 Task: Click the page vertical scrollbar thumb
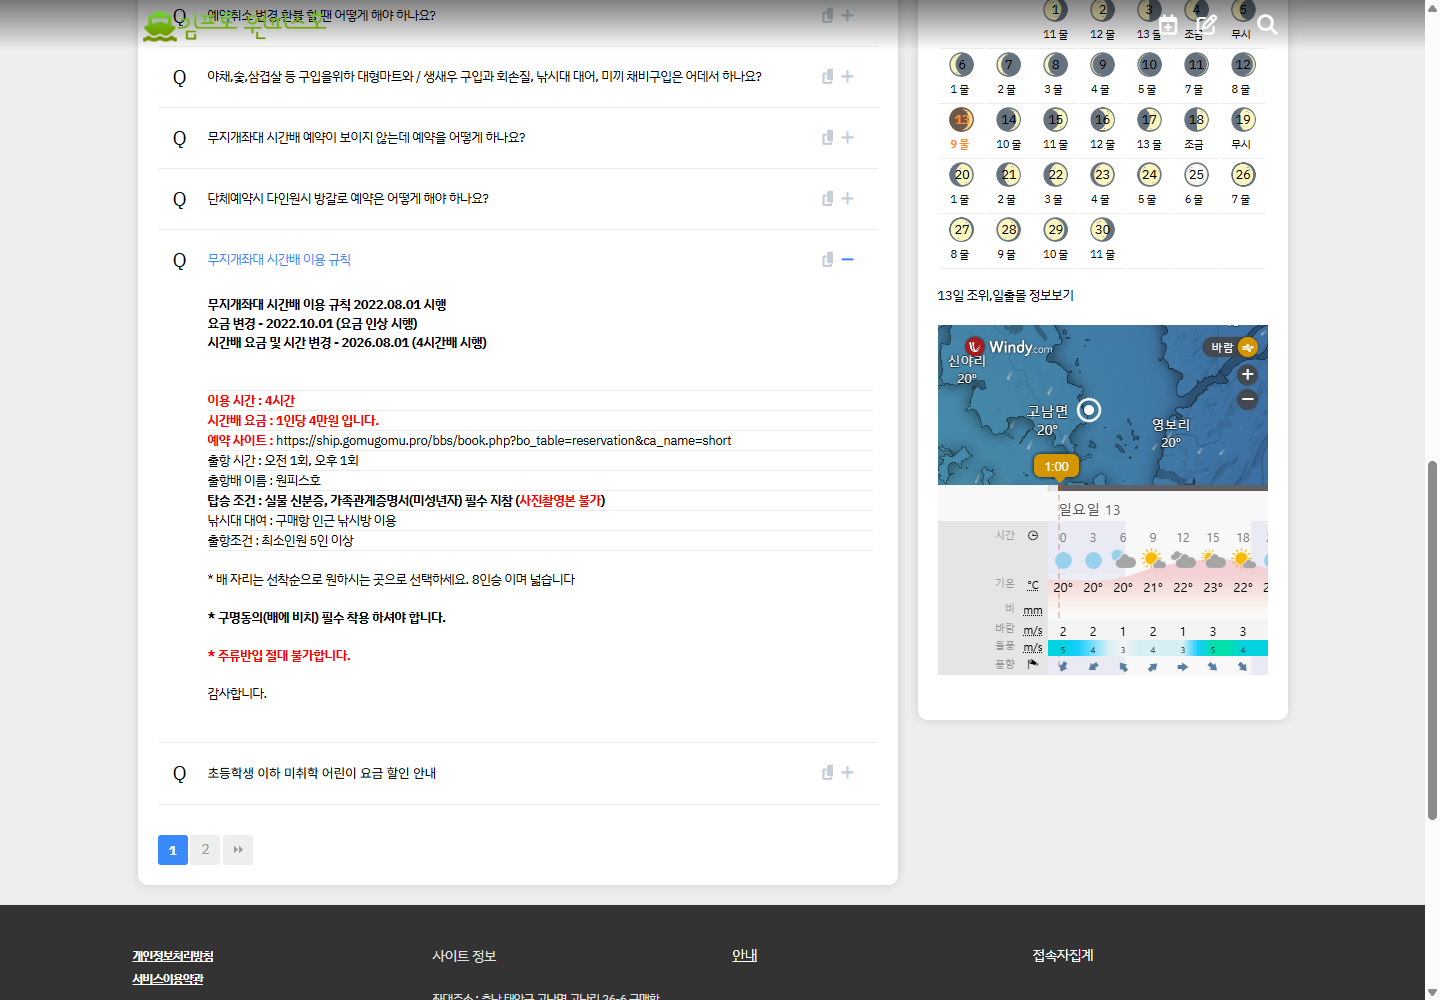click(1432, 640)
